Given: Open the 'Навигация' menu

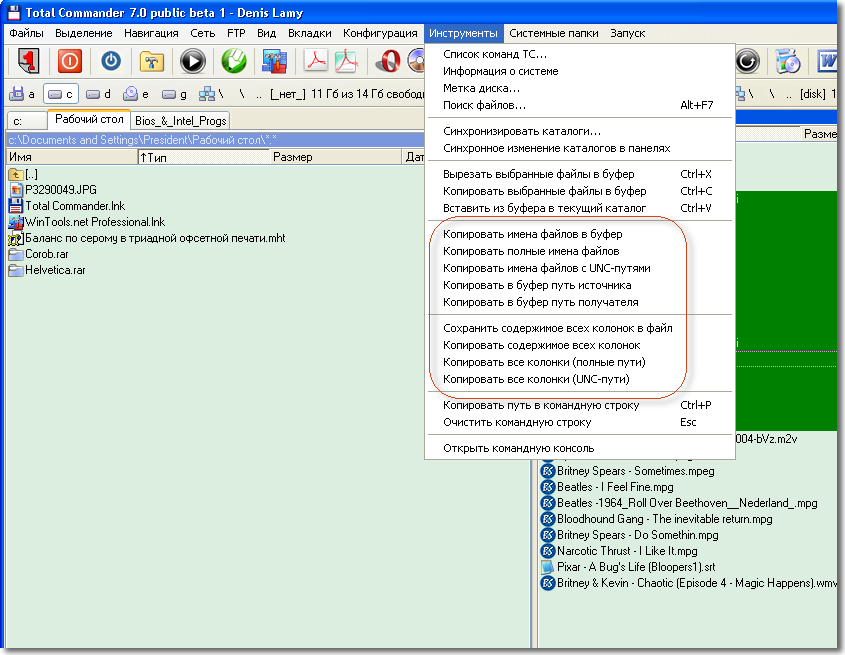Looking at the screenshot, I should click(x=151, y=33).
